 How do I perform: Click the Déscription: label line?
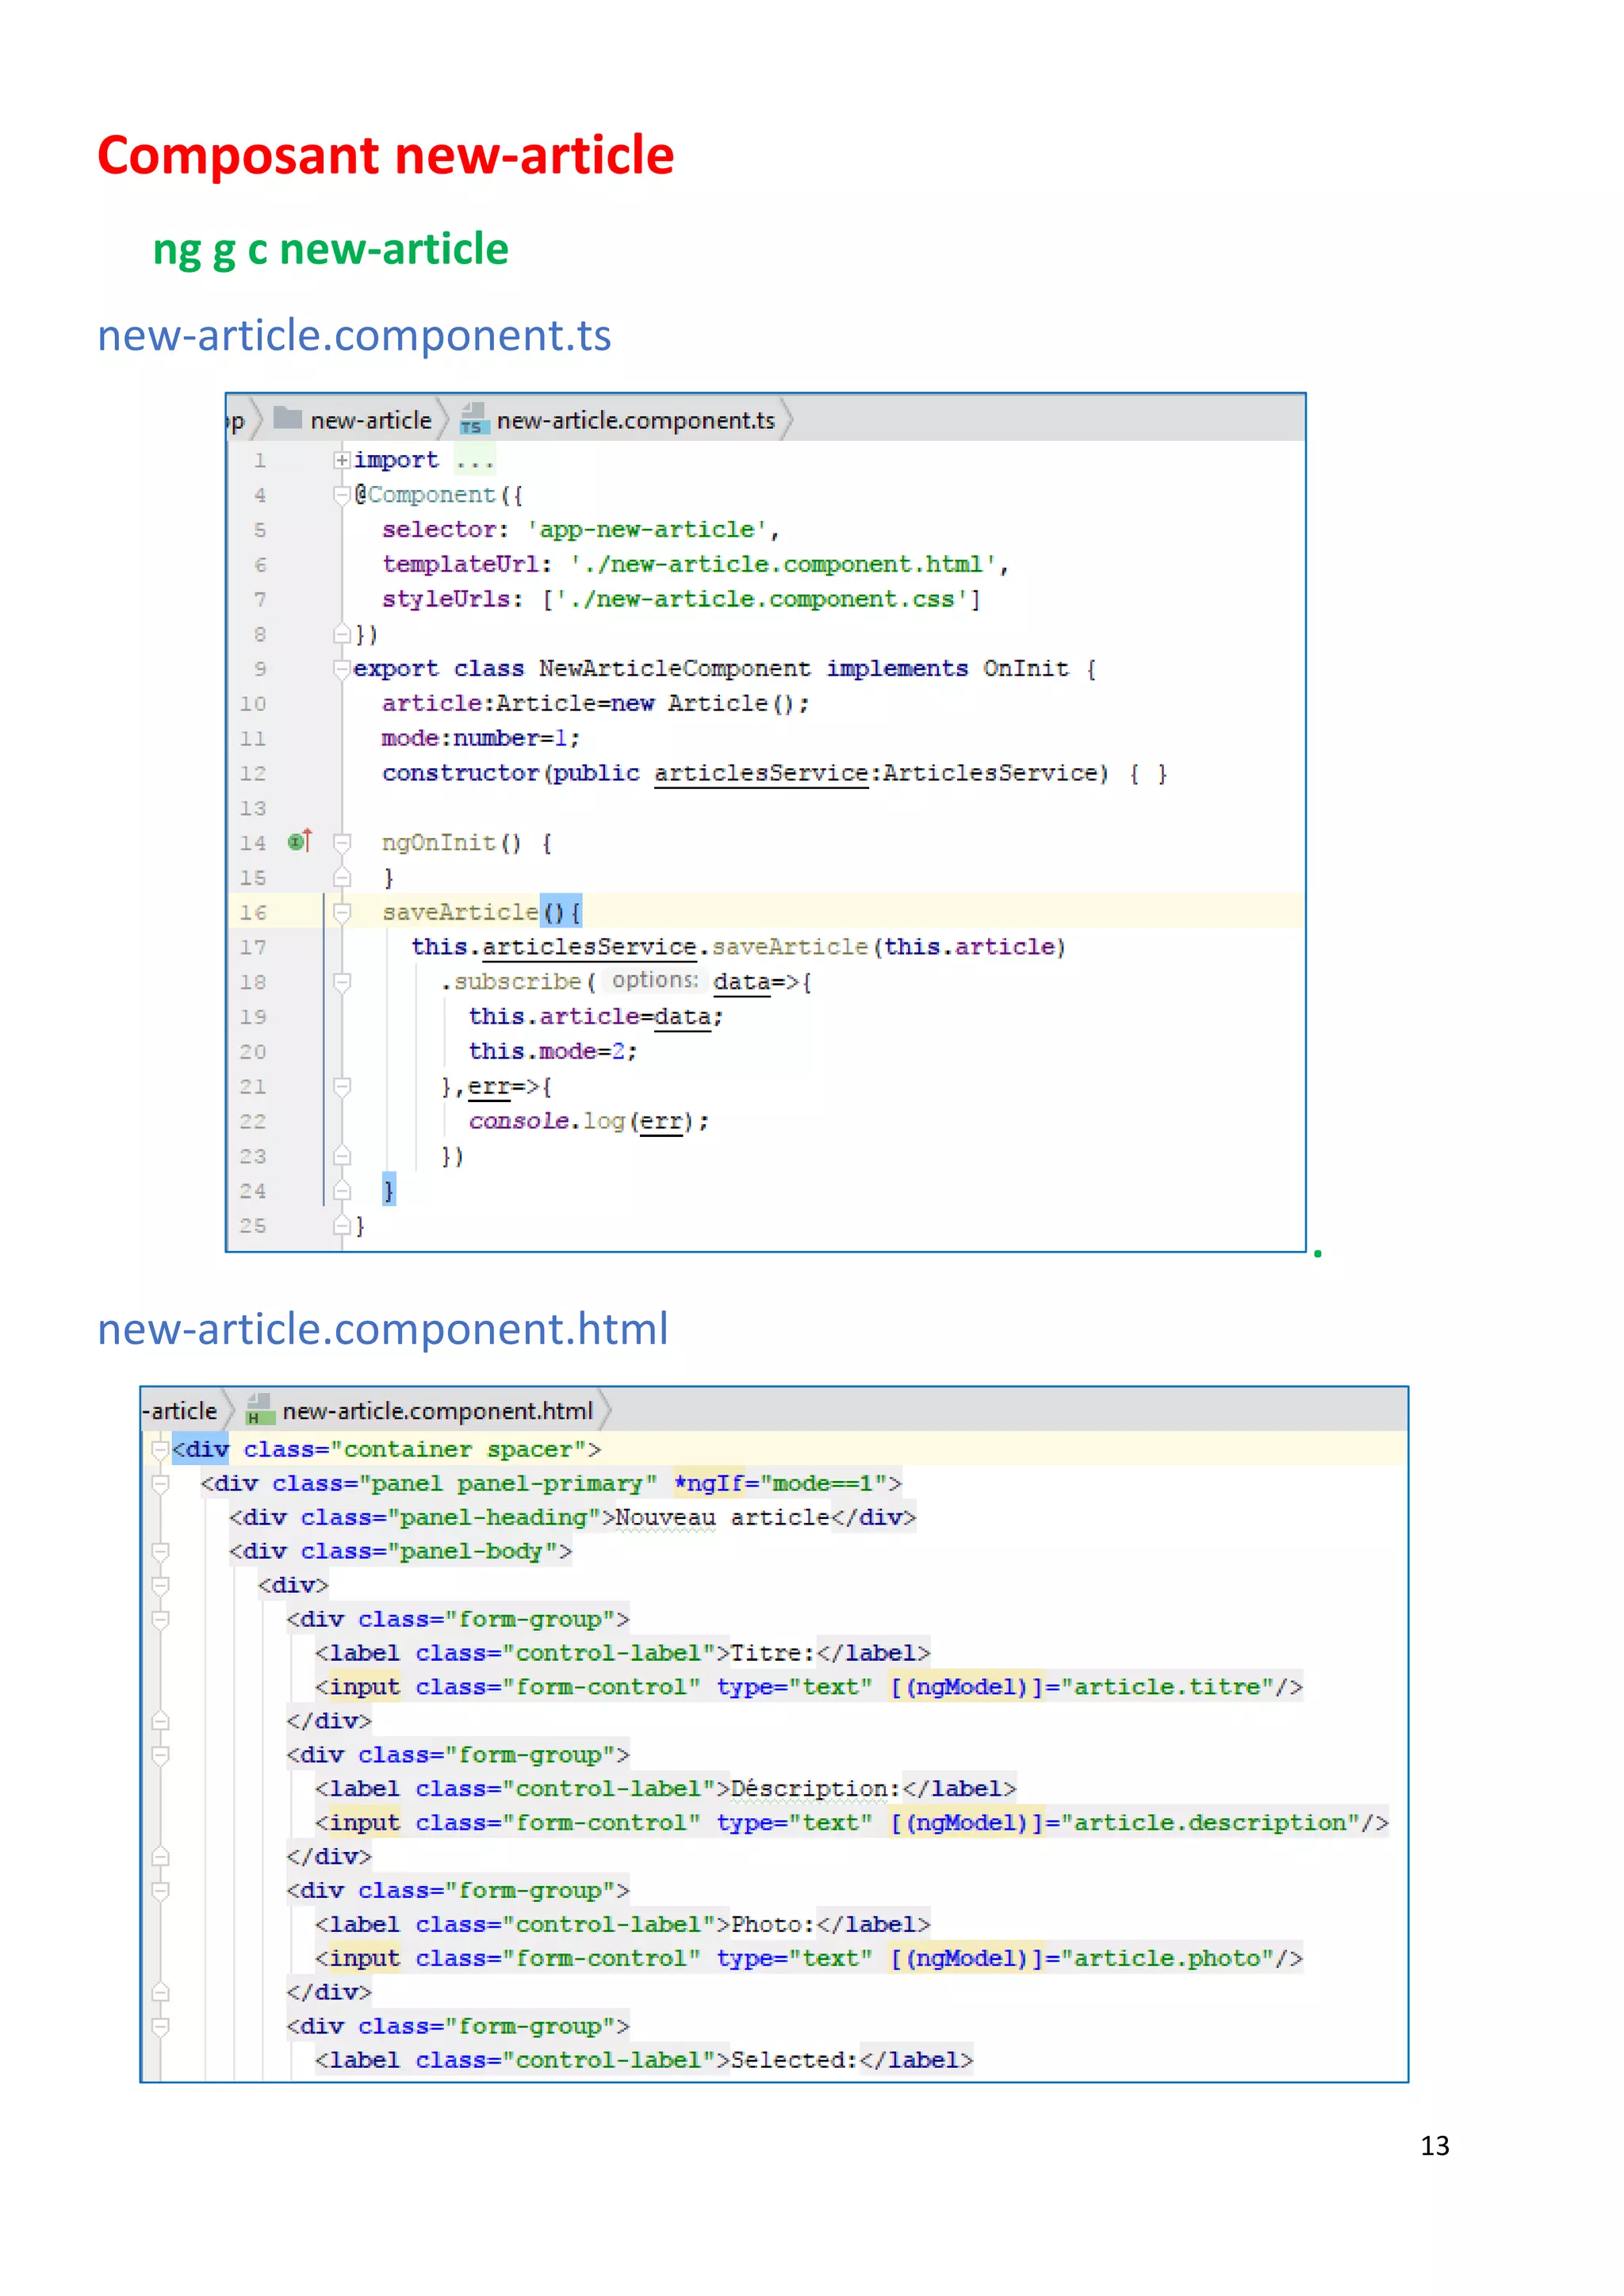pyautogui.click(x=665, y=1788)
